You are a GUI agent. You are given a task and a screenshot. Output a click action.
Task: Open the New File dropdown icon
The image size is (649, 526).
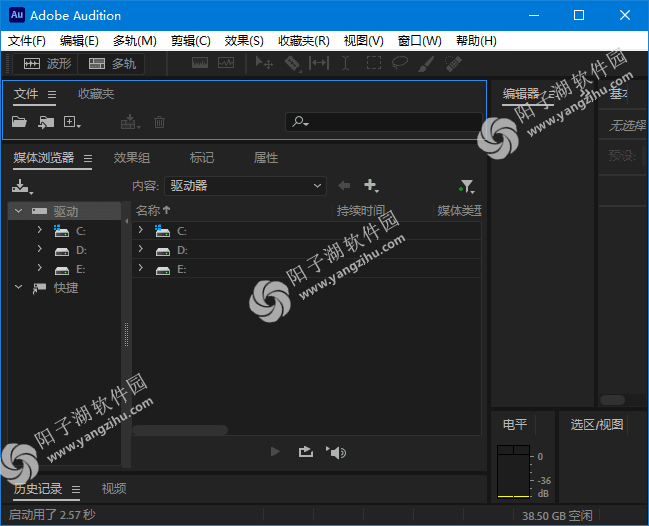point(72,122)
